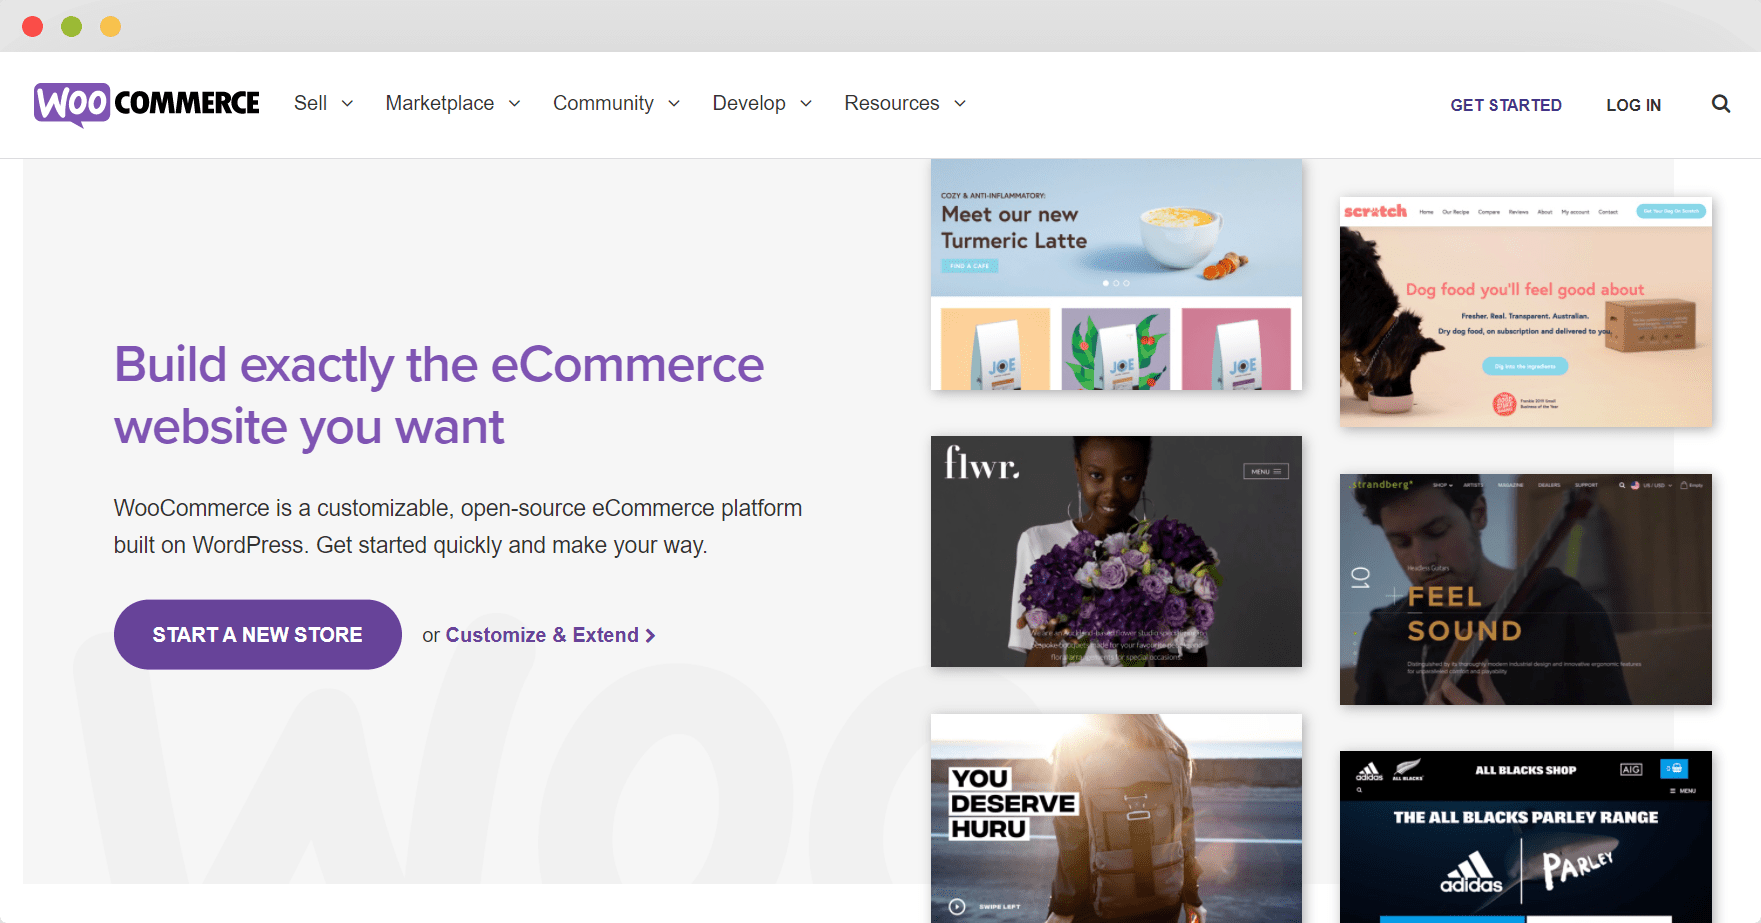This screenshot has width=1761, height=923.
Task: Click the GET STARTED link
Action: (x=1506, y=105)
